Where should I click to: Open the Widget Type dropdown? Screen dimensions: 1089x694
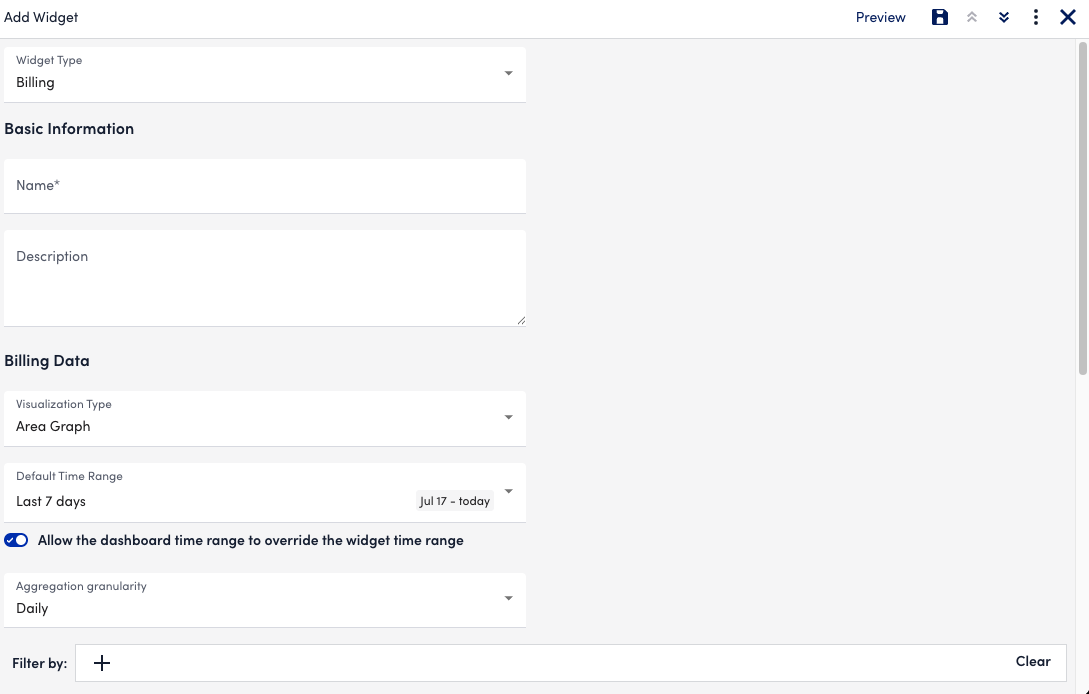click(508, 74)
